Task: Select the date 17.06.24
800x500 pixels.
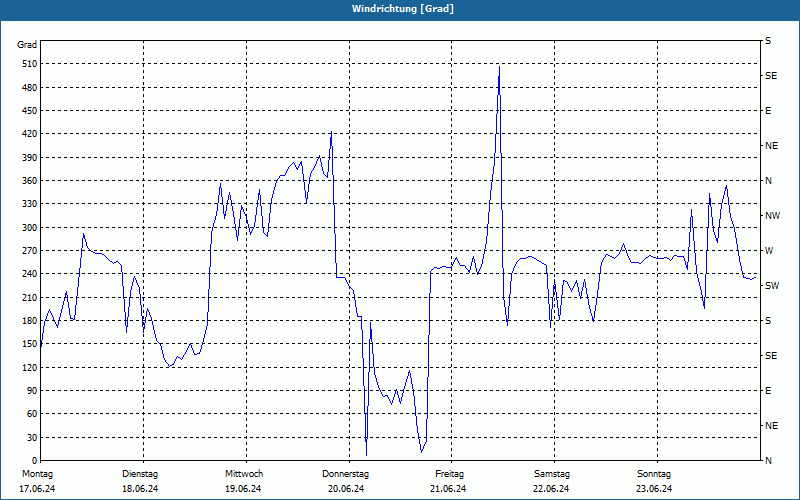Action: [x=37, y=489]
